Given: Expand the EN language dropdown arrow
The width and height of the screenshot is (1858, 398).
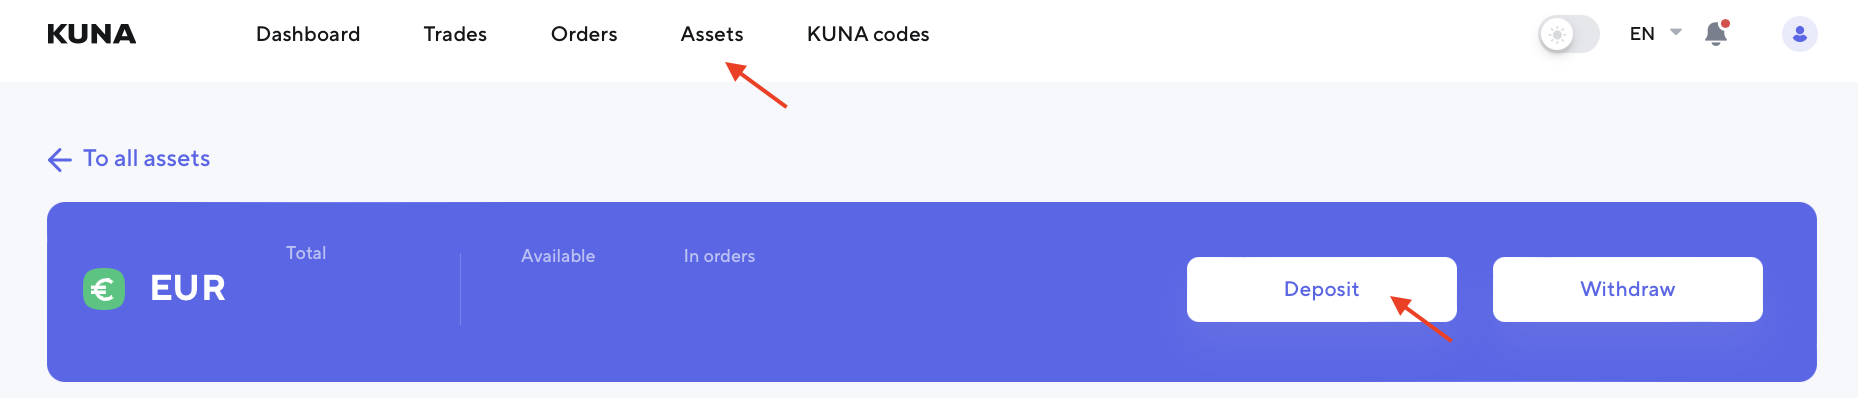Looking at the screenshot, I should [x=1676, y=32].
